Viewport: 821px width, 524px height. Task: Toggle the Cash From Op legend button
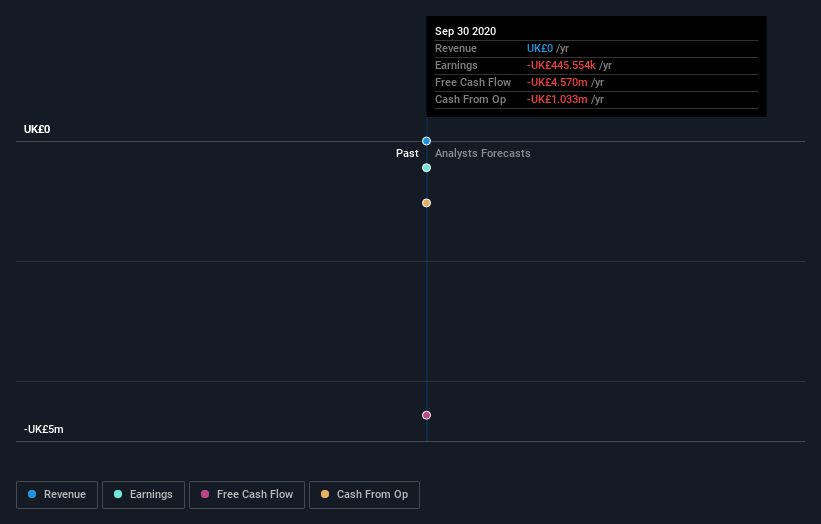pos(364,495)
